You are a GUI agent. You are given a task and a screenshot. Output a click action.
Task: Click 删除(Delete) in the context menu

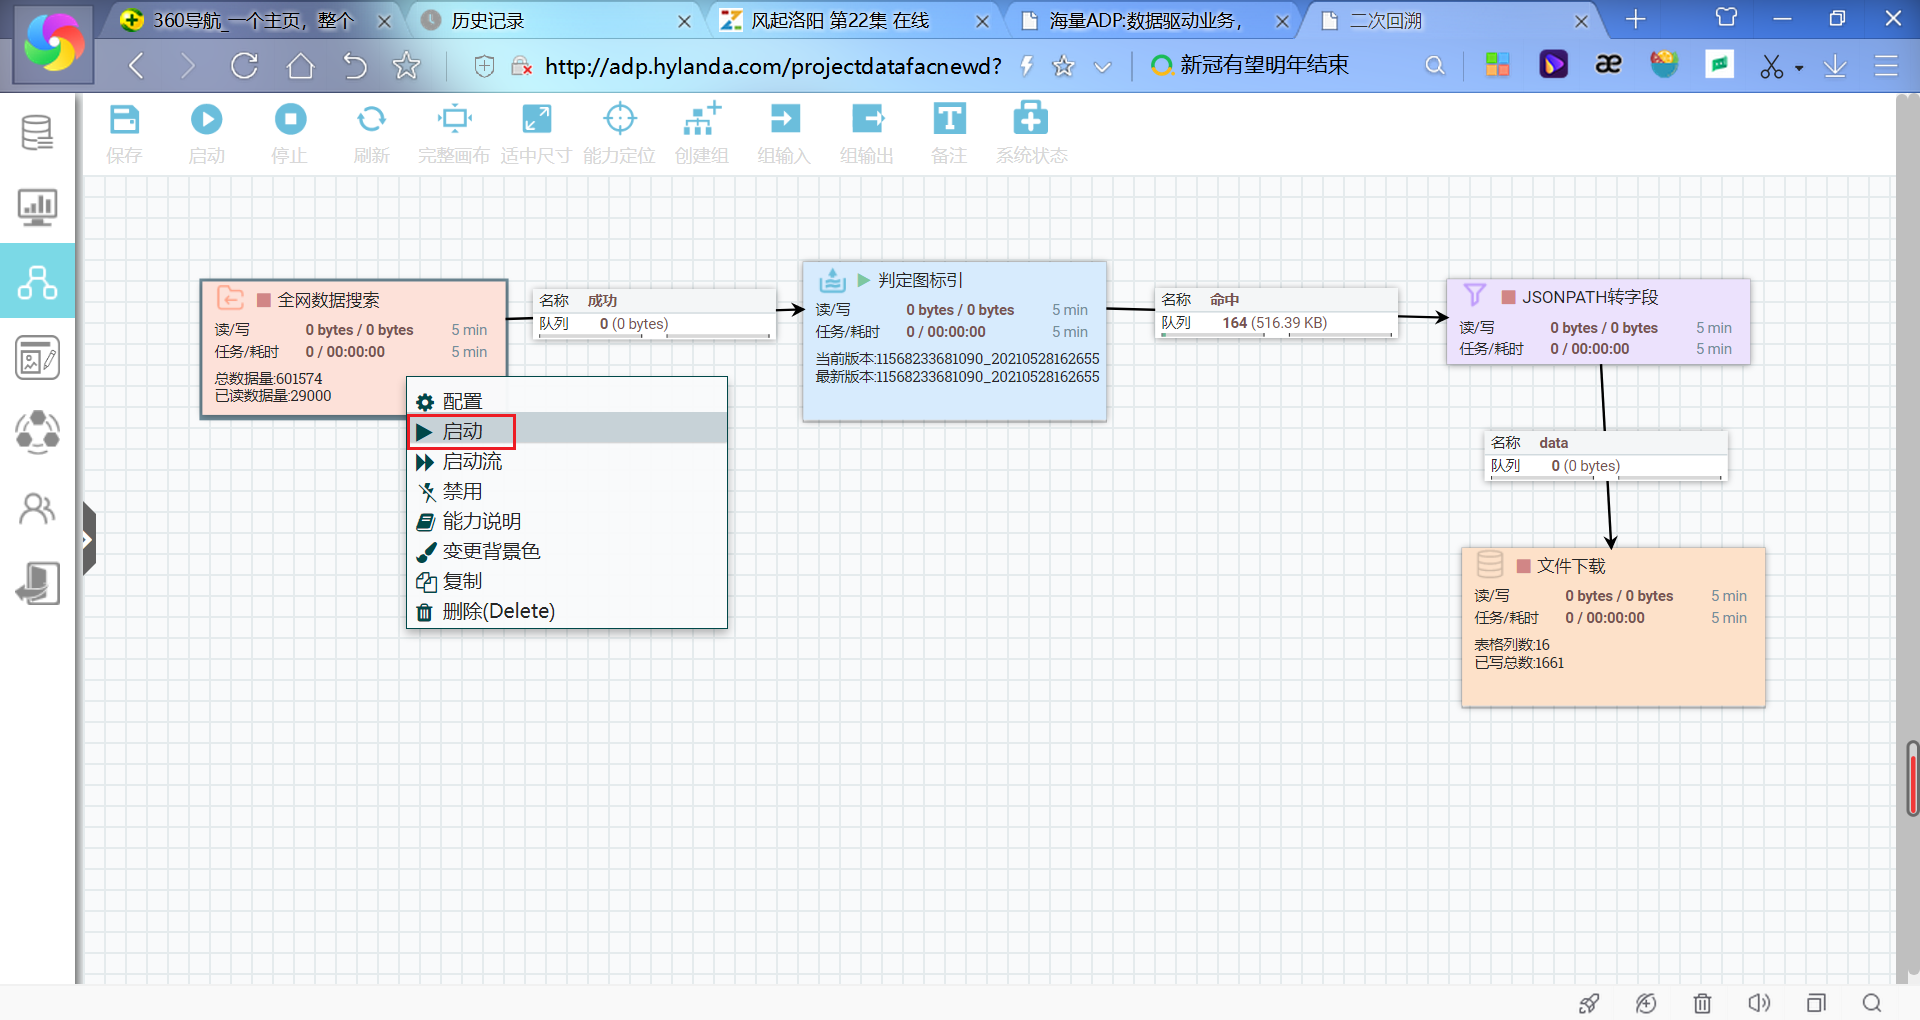498,612
